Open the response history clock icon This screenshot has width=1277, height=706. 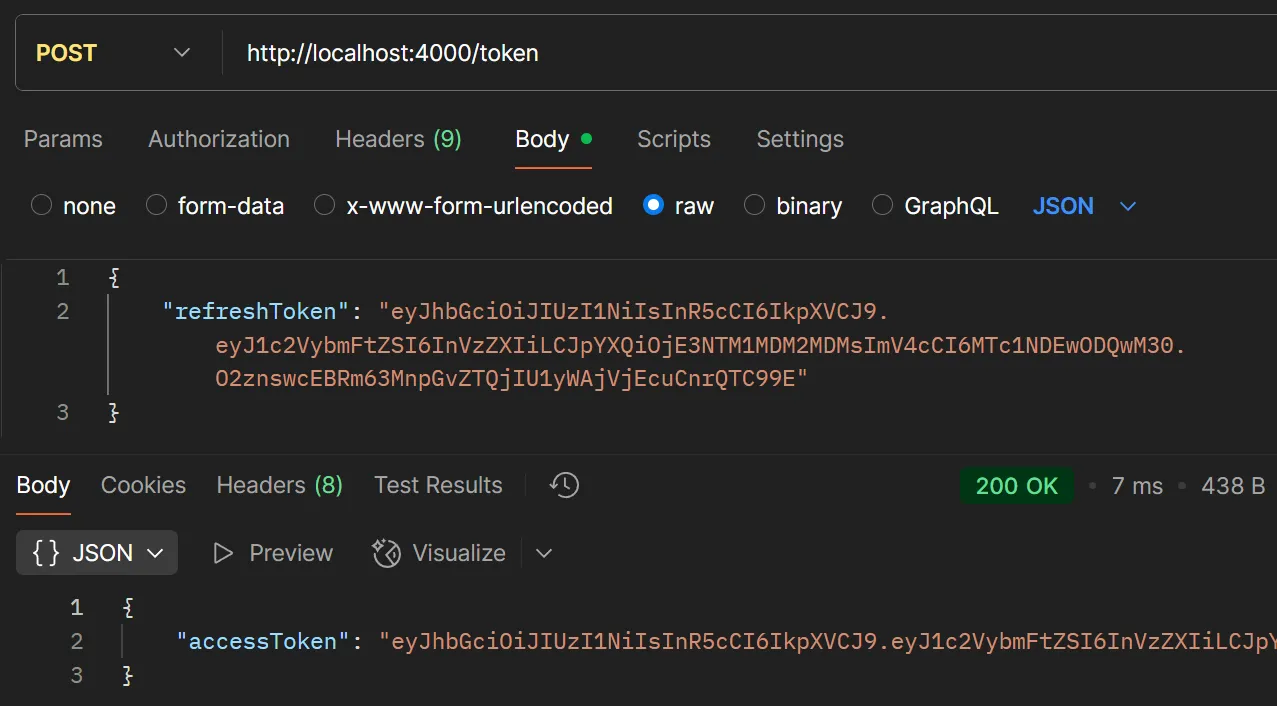(x=563, y=485)
